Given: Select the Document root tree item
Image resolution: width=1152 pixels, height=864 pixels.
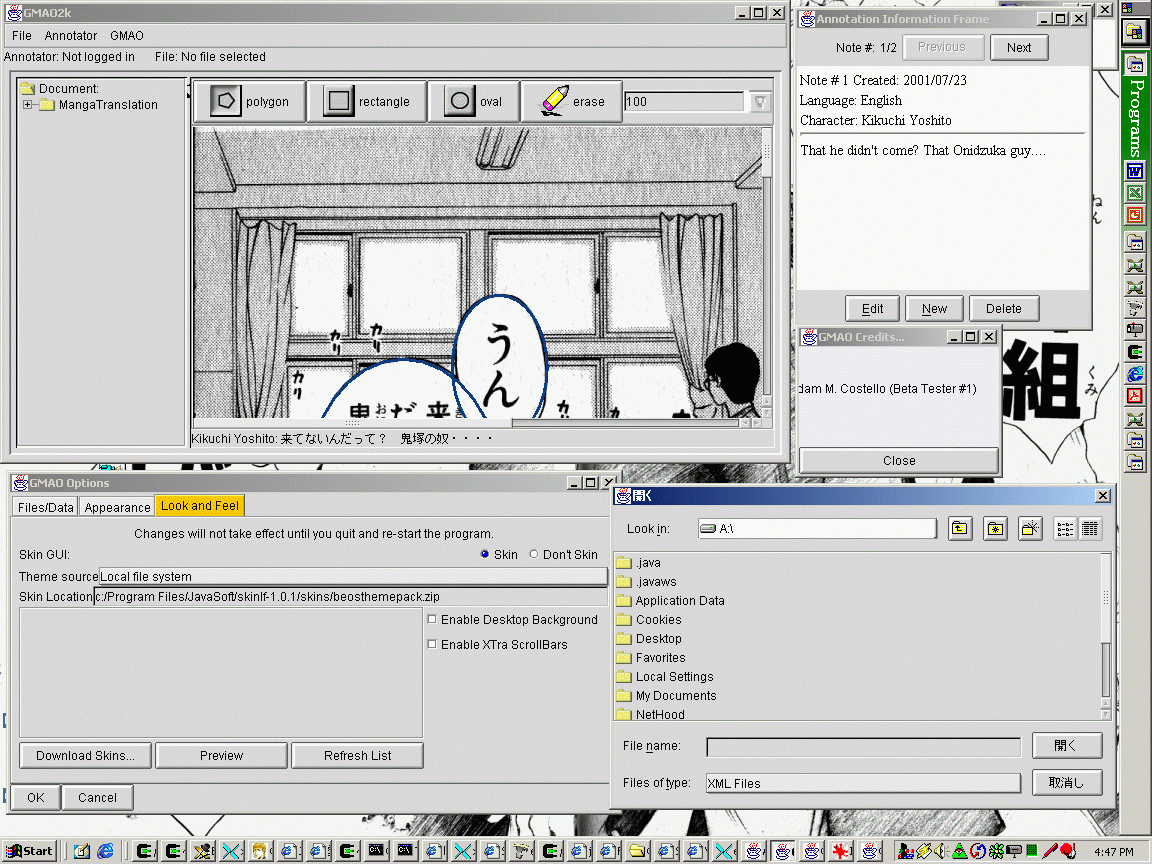Looking at the screenshot, I should pos(60,88).
